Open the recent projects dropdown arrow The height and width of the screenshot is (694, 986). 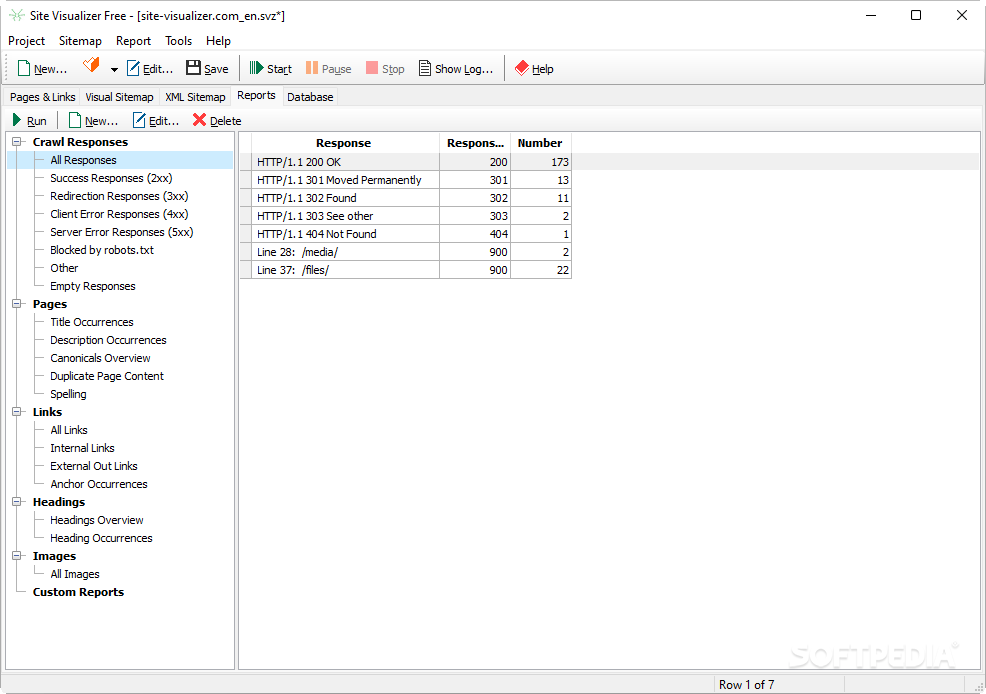pos(114,69)
